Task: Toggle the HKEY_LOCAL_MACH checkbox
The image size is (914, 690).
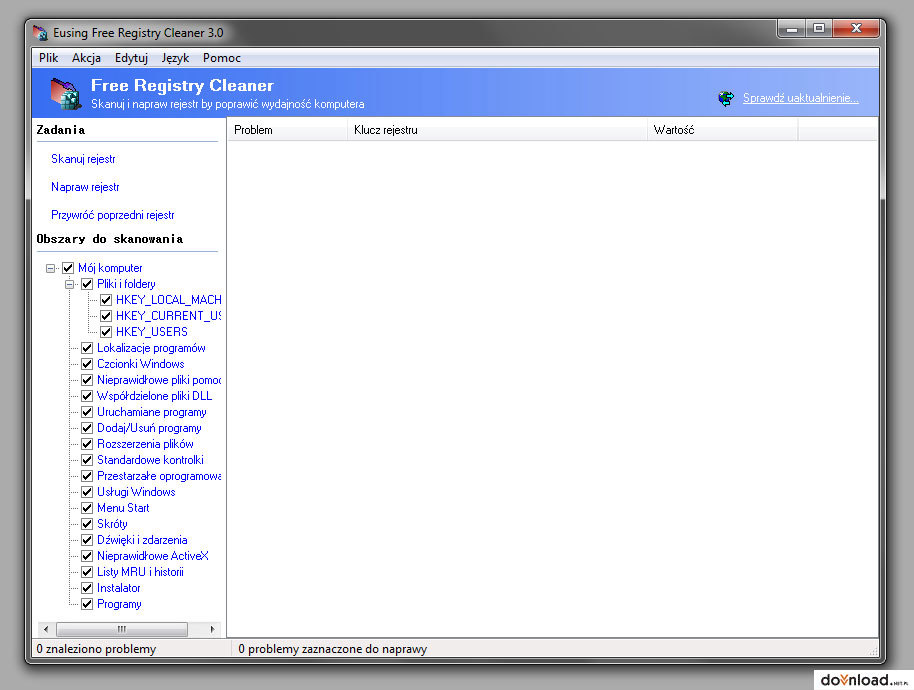Action: pos(106,300)
